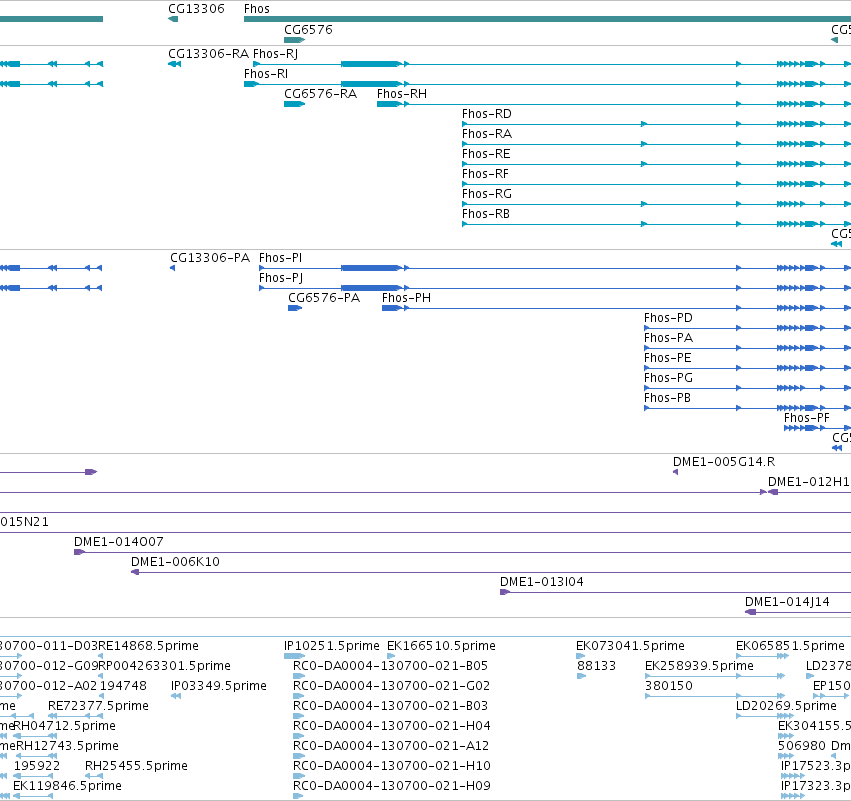Viewport: 851px width, 801px height.
Task: Click the Fhos-PE protein label
Action: pos(668,358)
